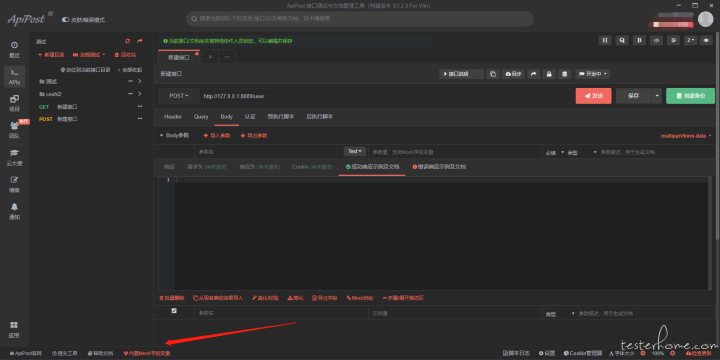Click 新建目录 in project panel
The image size is (720, 360).
pos(51,55)
